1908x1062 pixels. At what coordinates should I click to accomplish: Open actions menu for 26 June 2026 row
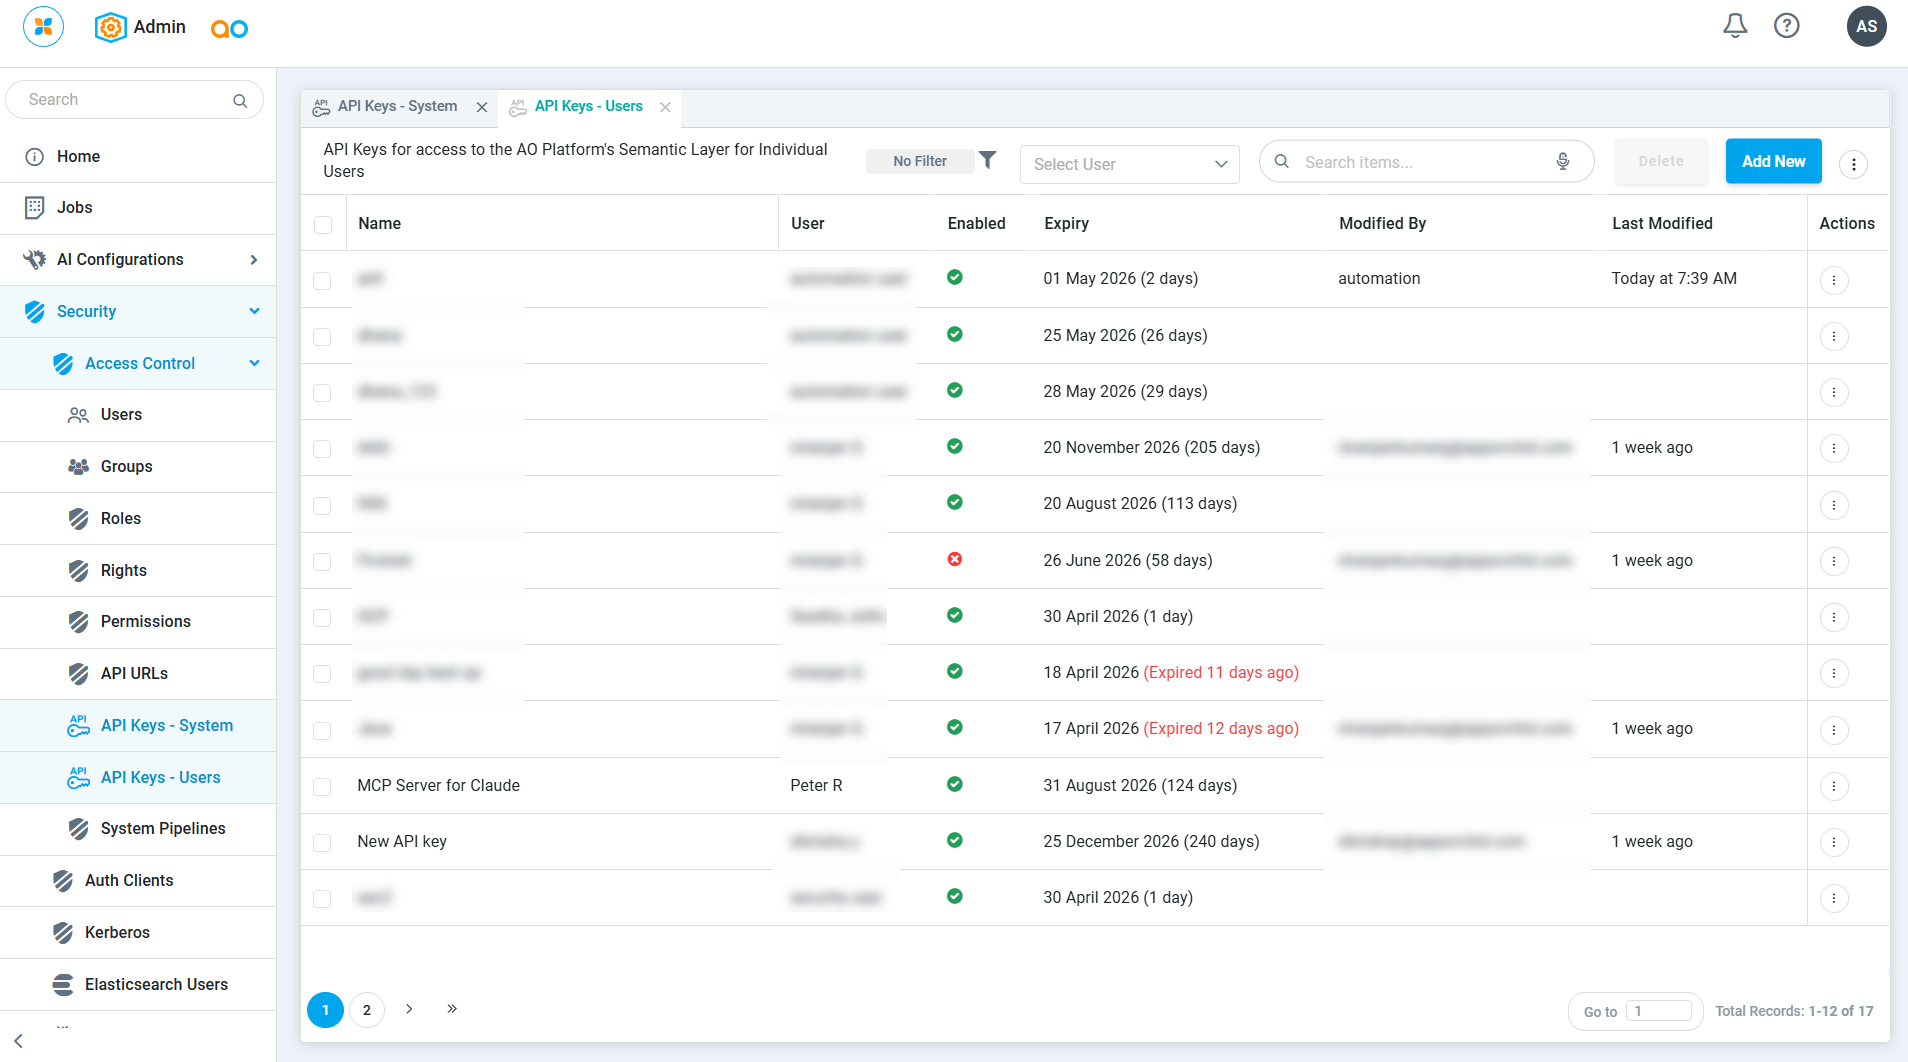tap(1834, 561)
